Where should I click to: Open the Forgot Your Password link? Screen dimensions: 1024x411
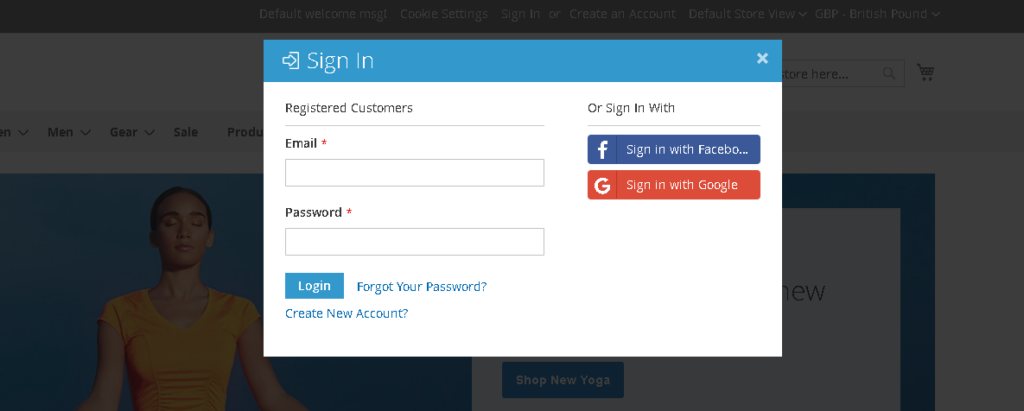(x=421, y=287)
